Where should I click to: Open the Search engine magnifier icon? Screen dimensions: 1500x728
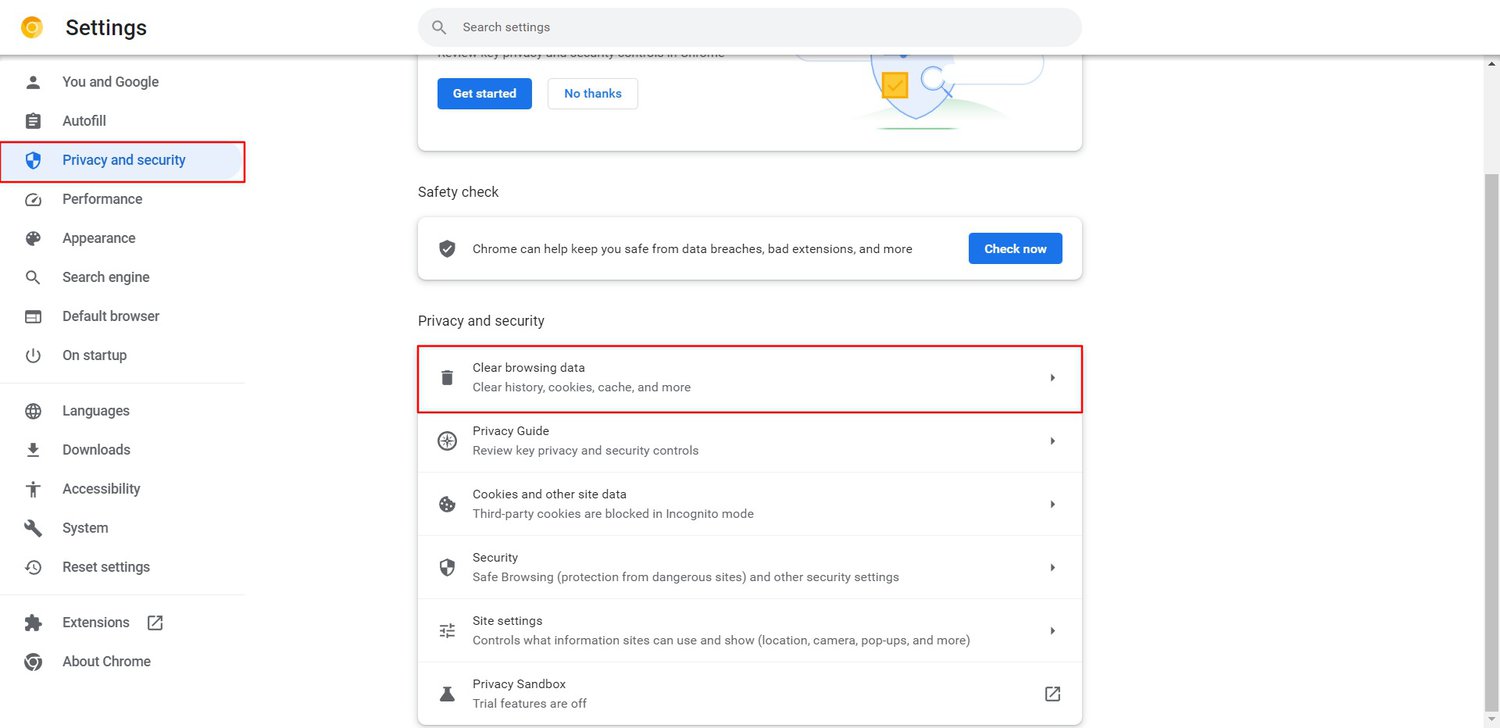pyautogui.click(x=33, y=277)
